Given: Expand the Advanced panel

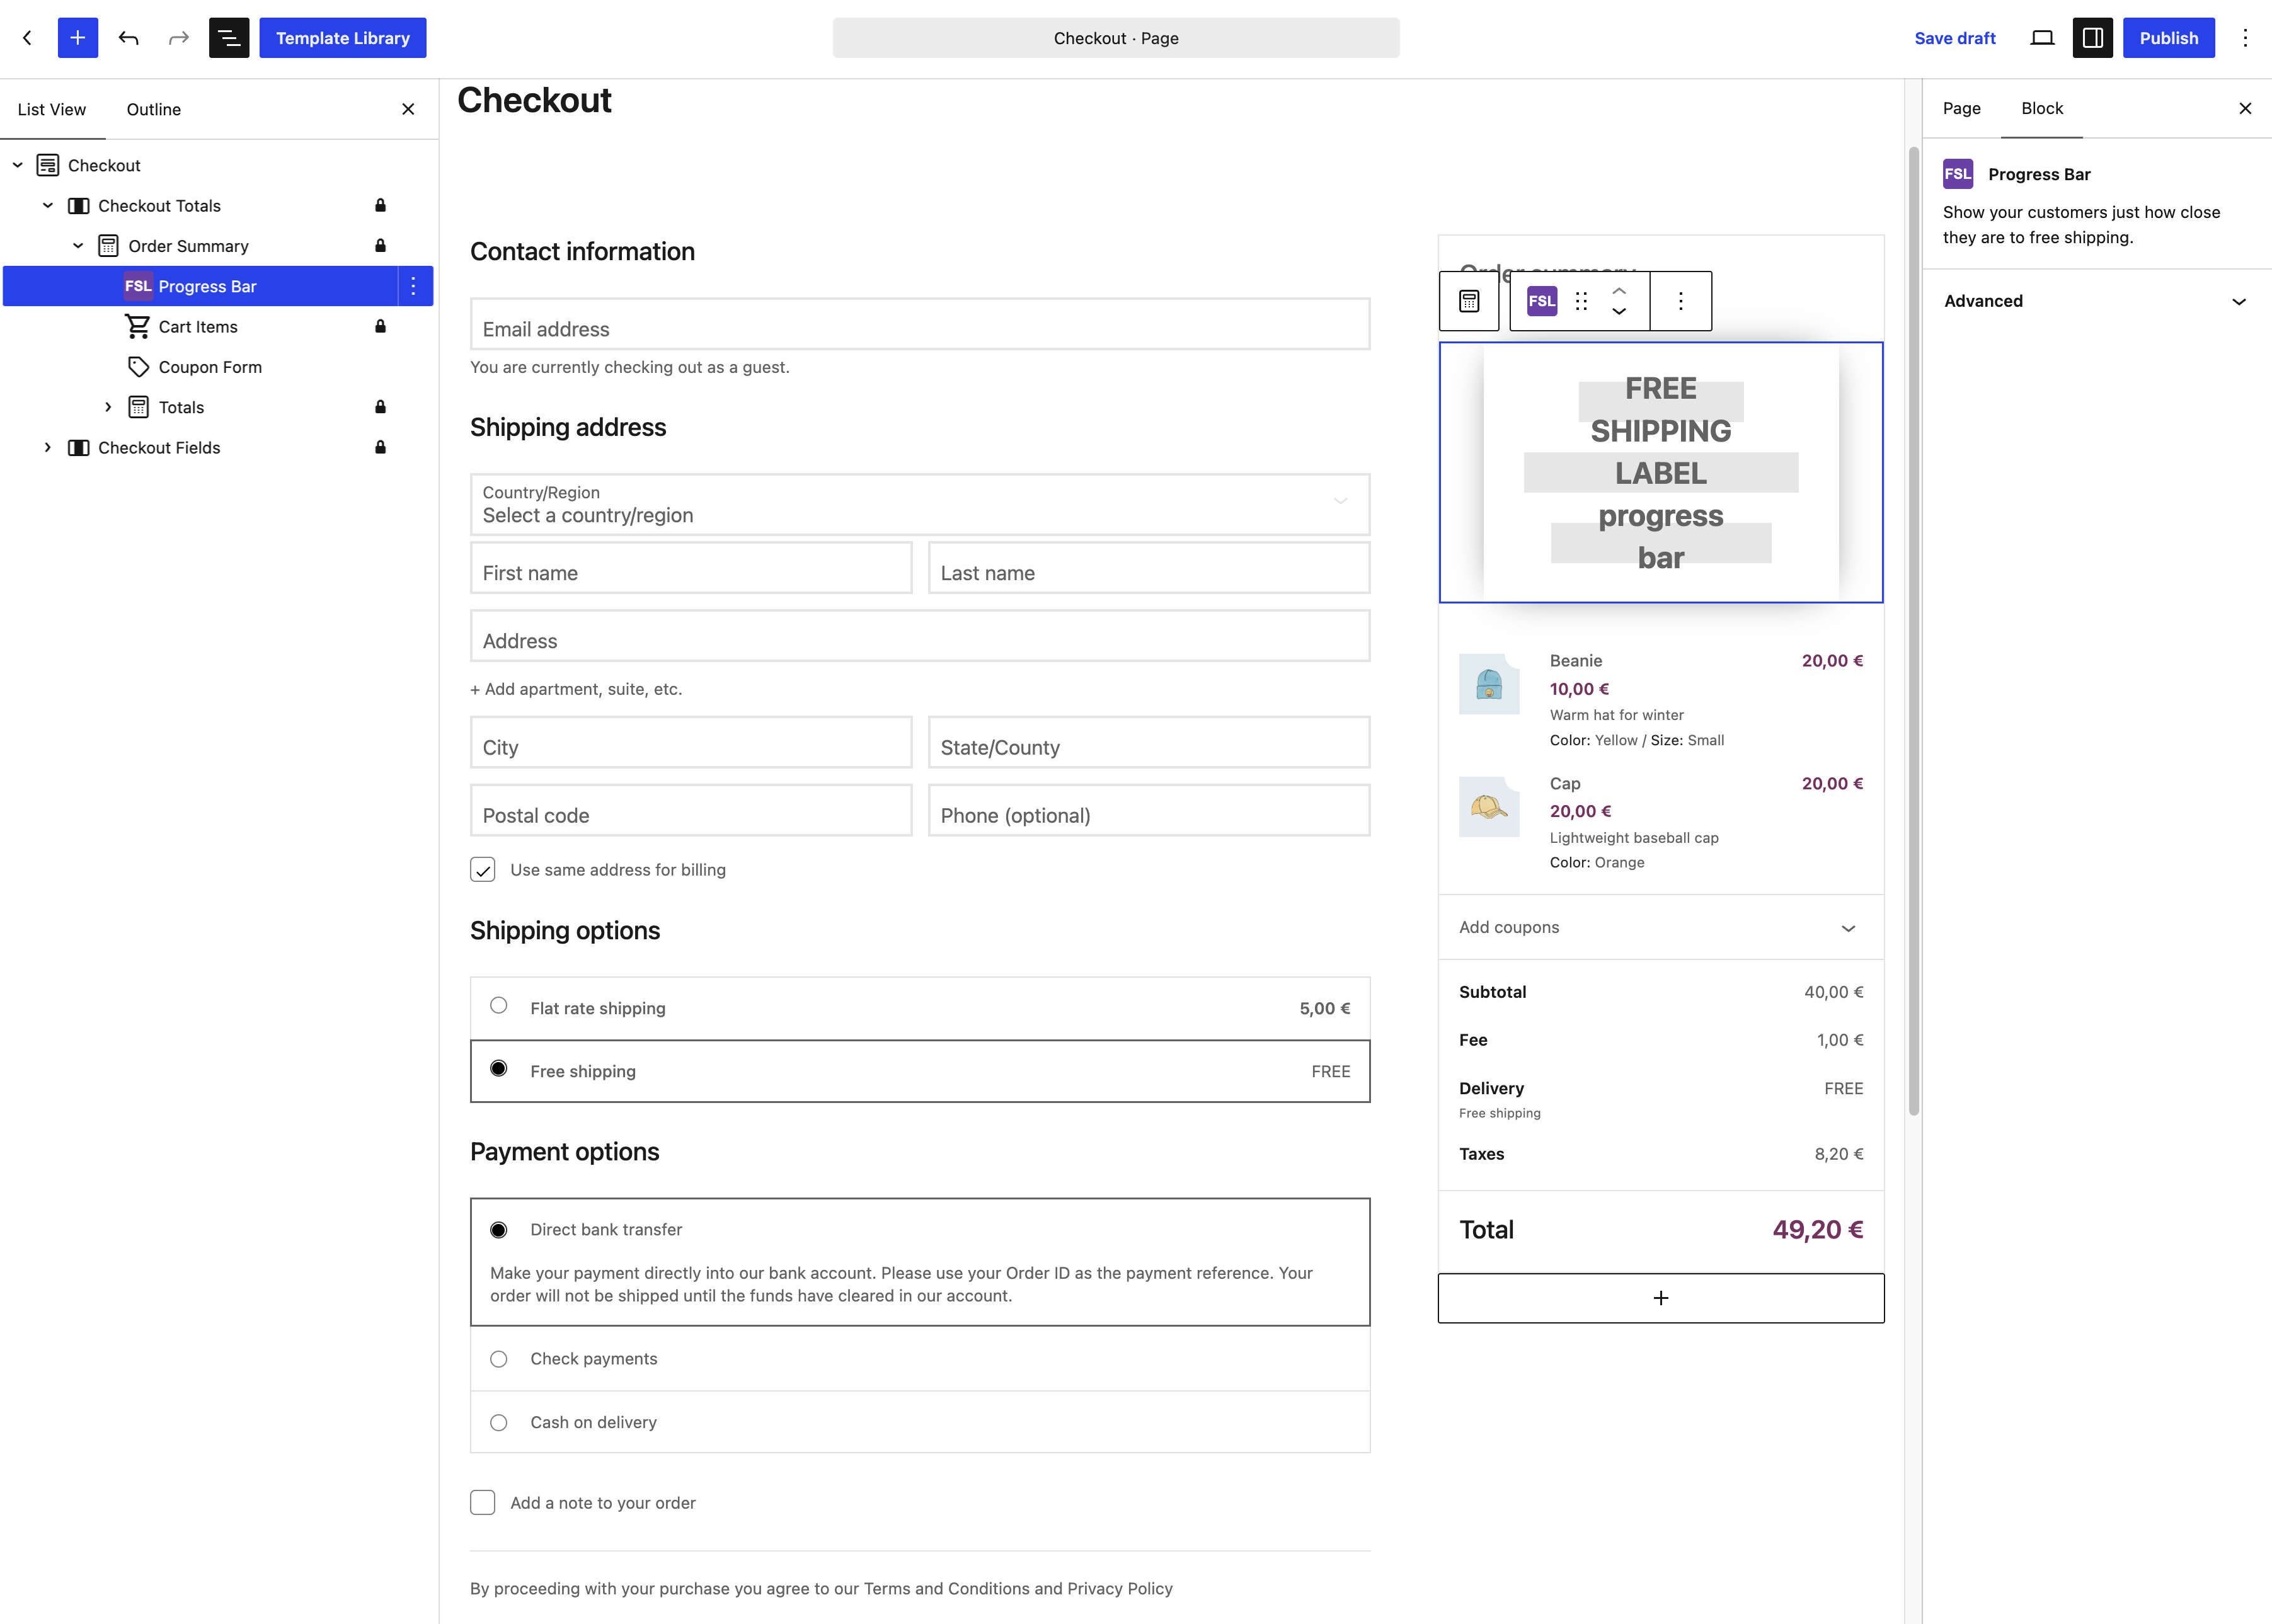Looking at the screenshot, I should click(2096, 301).
